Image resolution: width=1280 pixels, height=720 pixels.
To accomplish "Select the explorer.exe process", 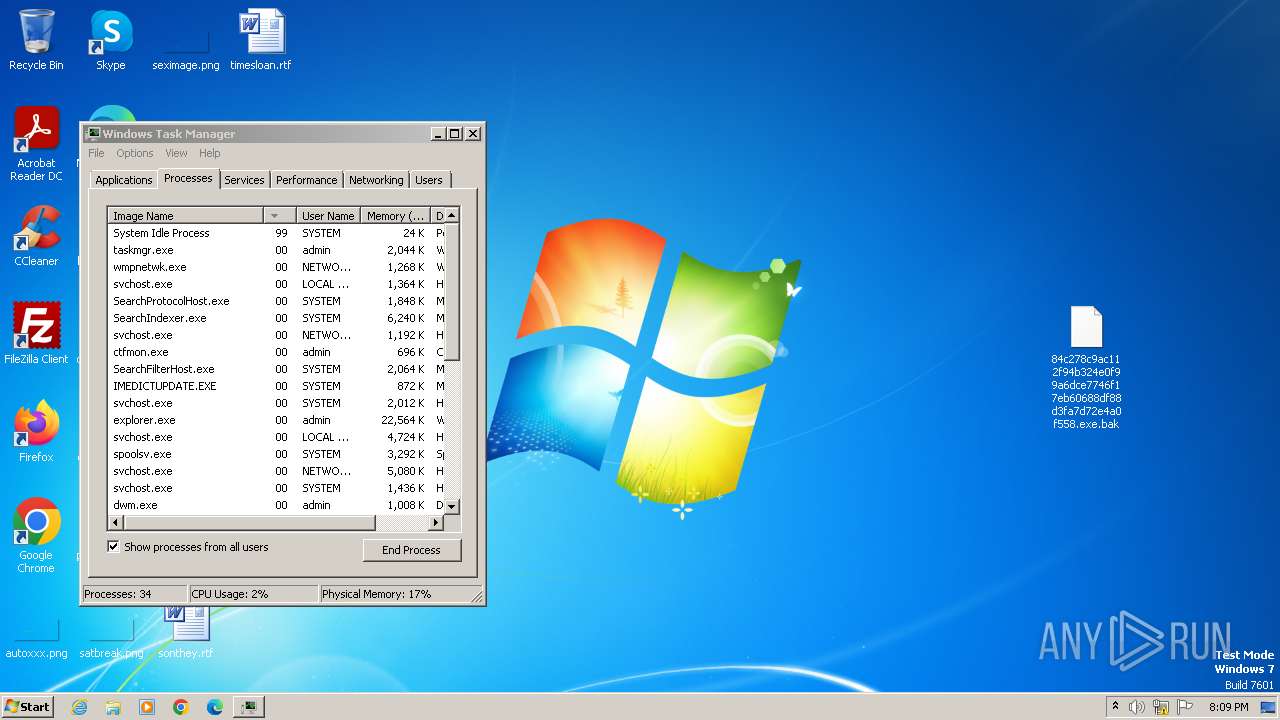I will tap(276, 420).
